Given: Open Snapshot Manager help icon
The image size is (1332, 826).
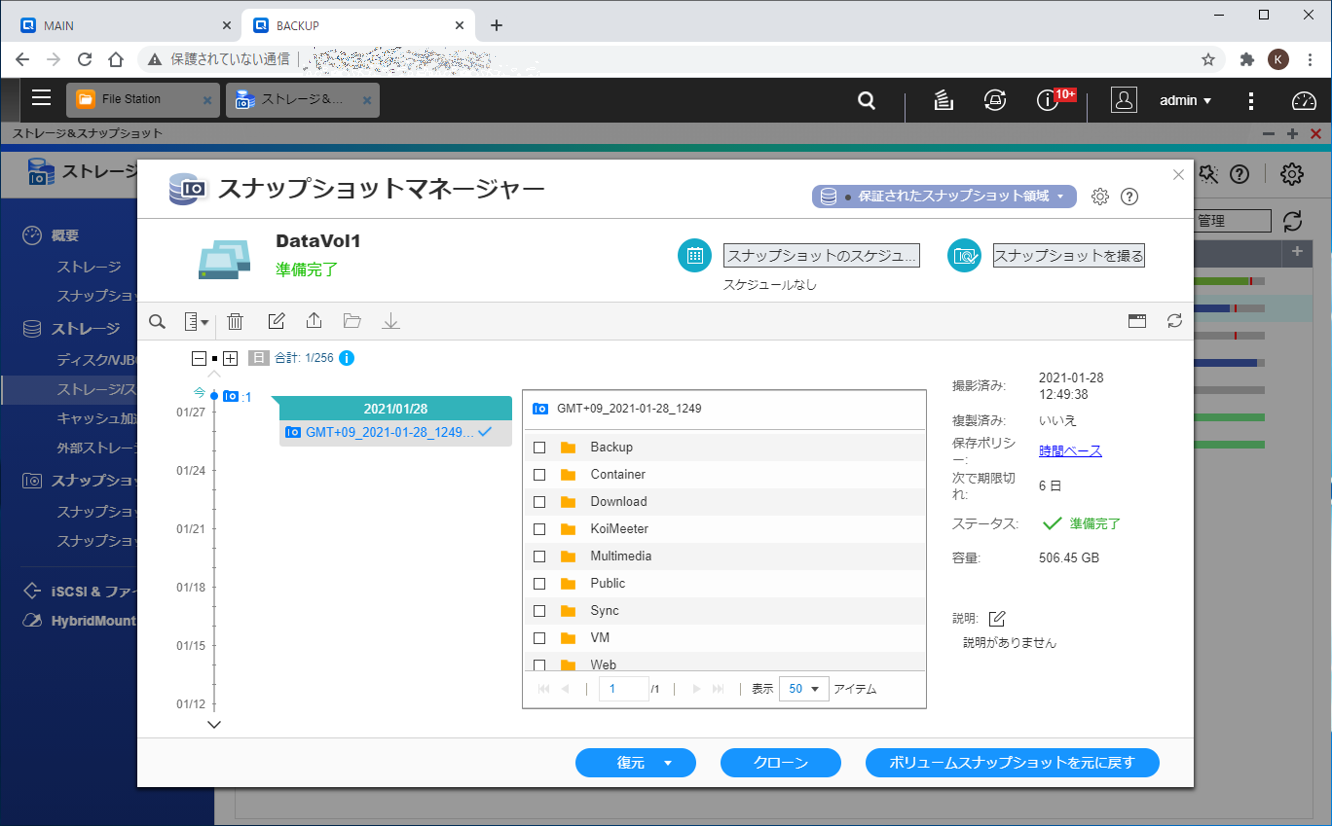Looking at the screenshot, I should tap(1130, 197).
